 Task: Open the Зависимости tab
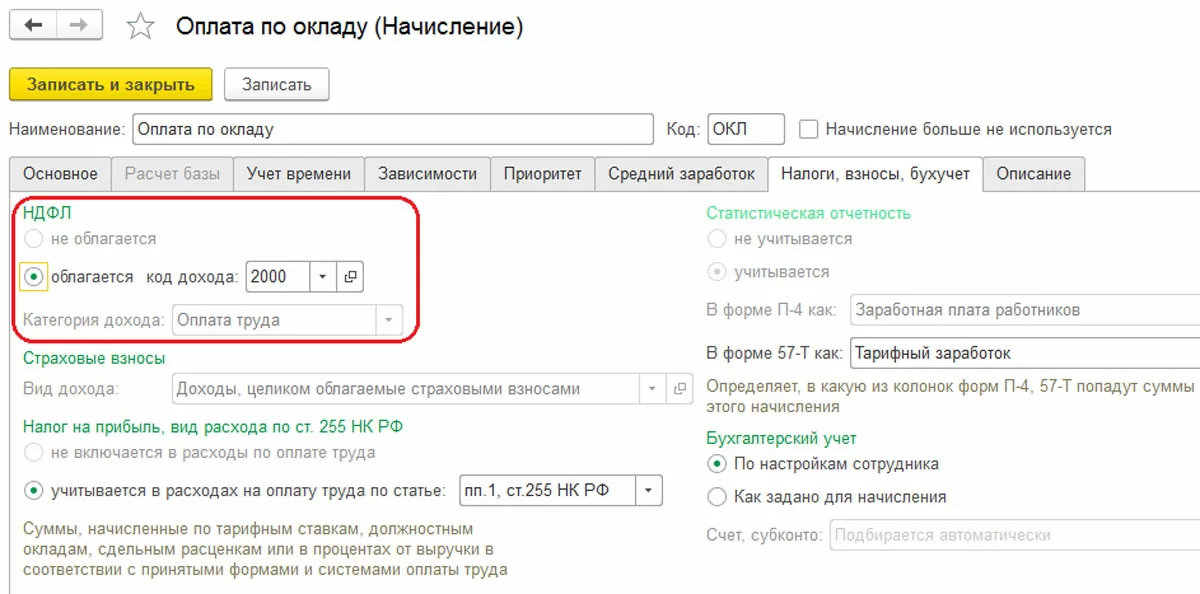[427, 173]
